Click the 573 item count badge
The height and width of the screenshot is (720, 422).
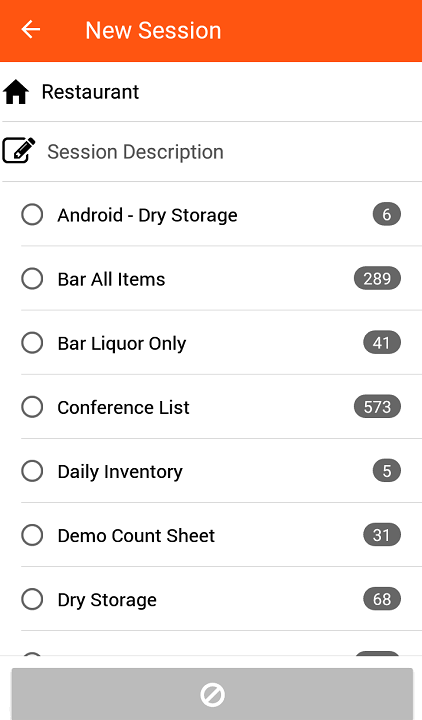click(x=377, y=407)
